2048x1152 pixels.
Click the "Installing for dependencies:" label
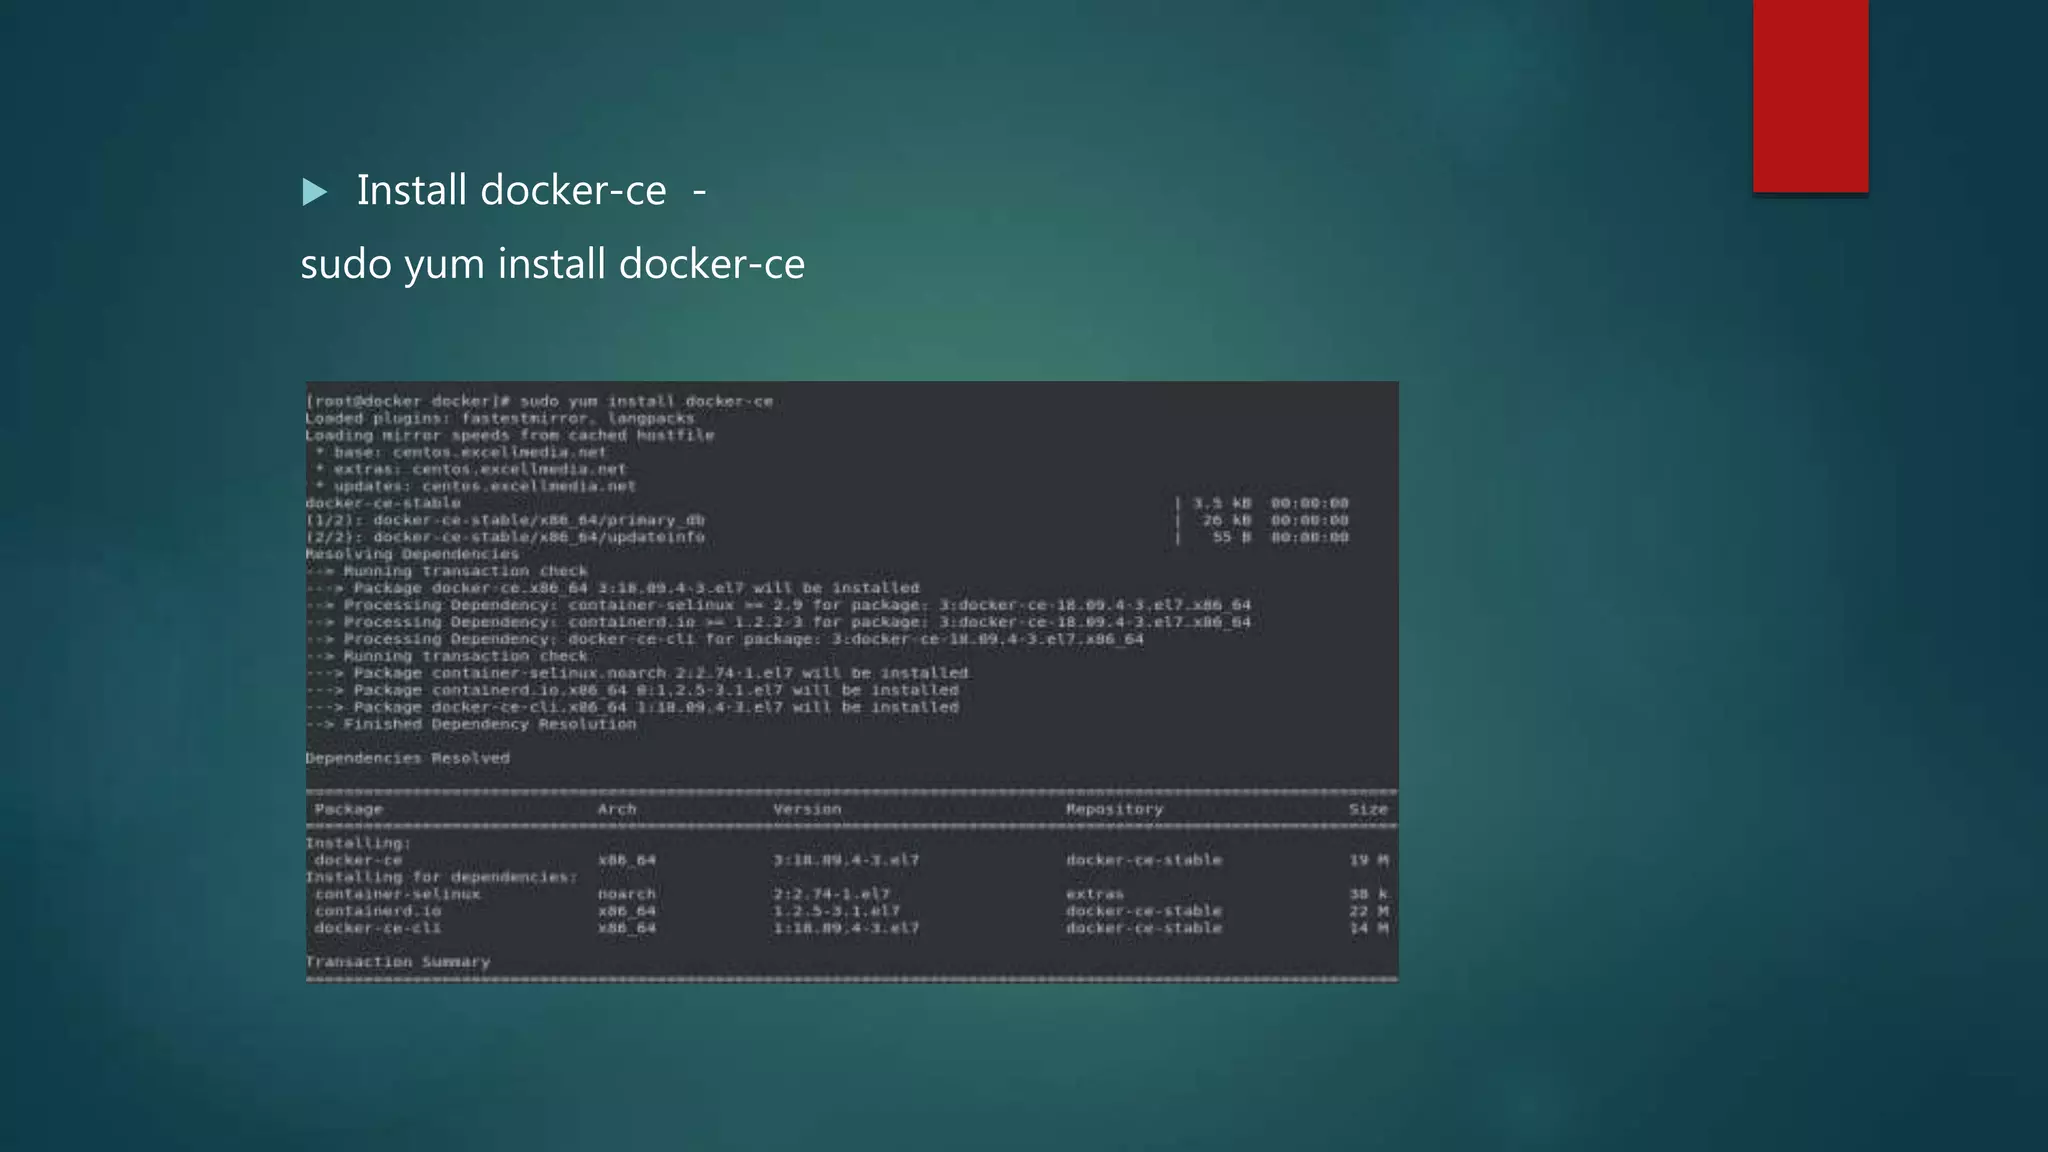(x=441, y=877)
